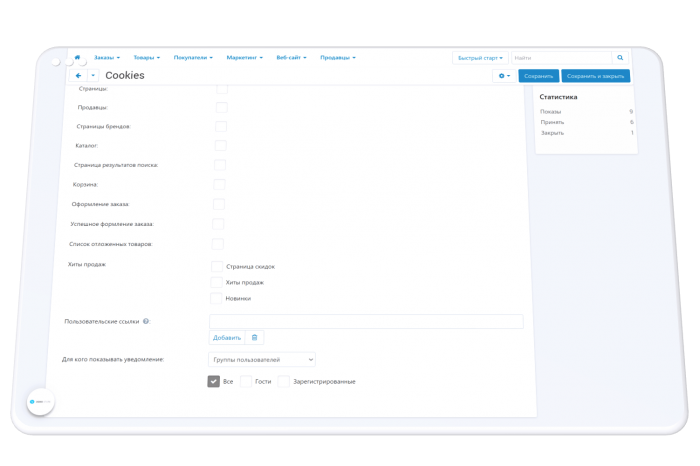Image resolution: width=700 pixels, height=466 pixels.
Task: Open the Заказы menu
Action: (107, 58)
